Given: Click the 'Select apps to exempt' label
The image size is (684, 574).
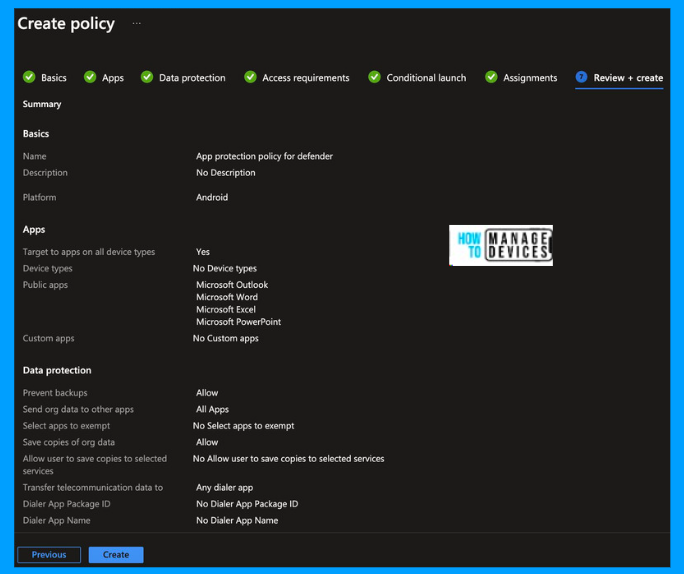Looking at the screenshot, I should coord(66,426).
